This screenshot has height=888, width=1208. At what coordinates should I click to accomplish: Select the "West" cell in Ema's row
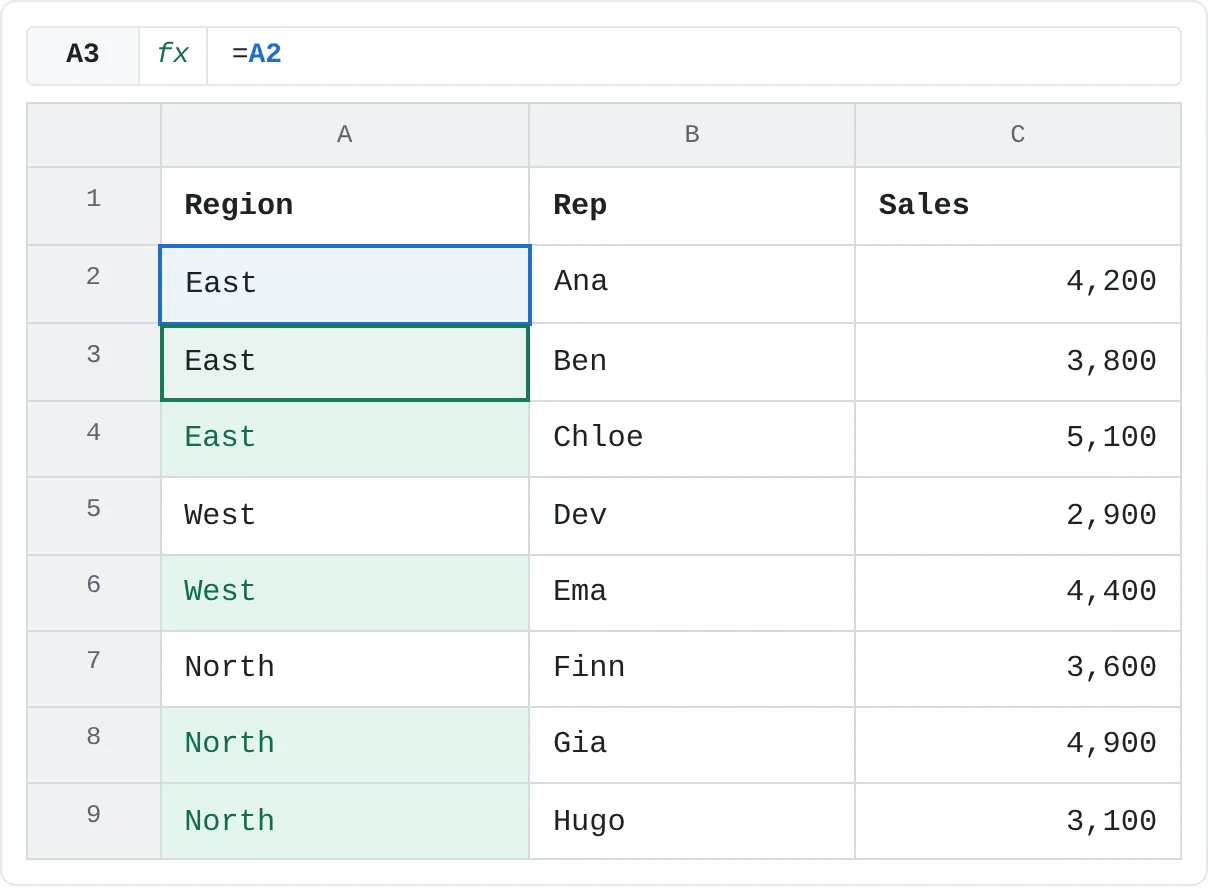click(x=345, y=593)
